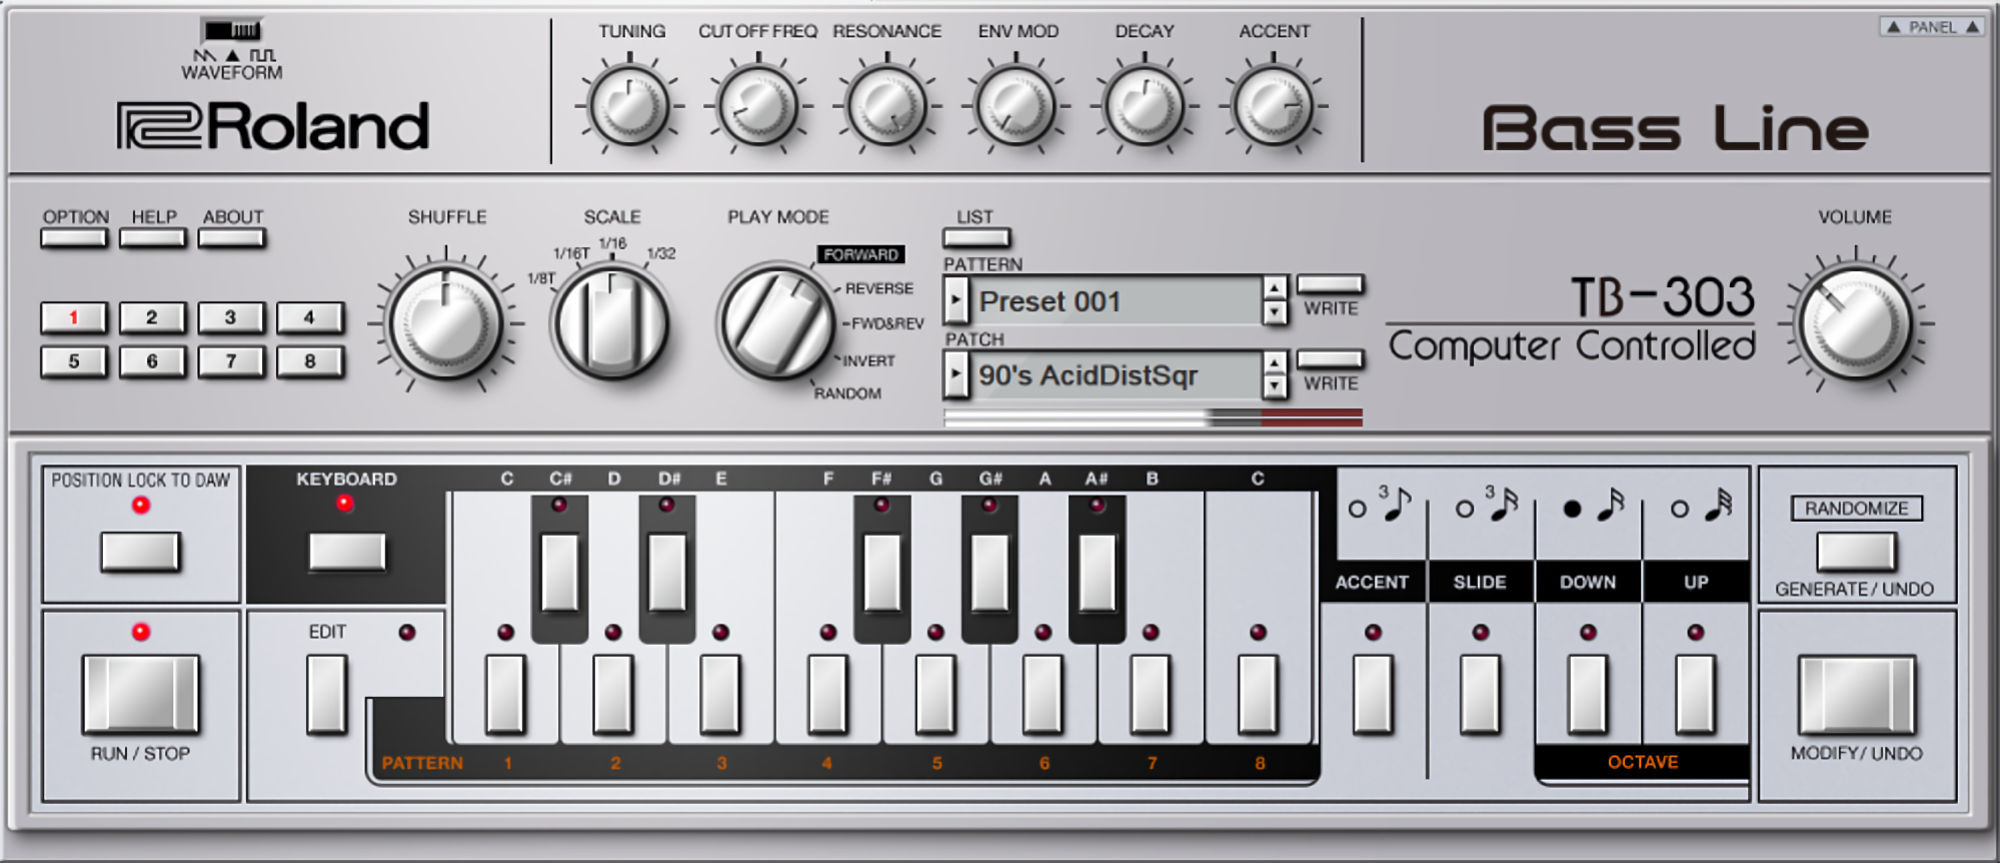Toggle the Waveform switch
The width and height of the screenshot is (2000, 863).
coord(232,30)
